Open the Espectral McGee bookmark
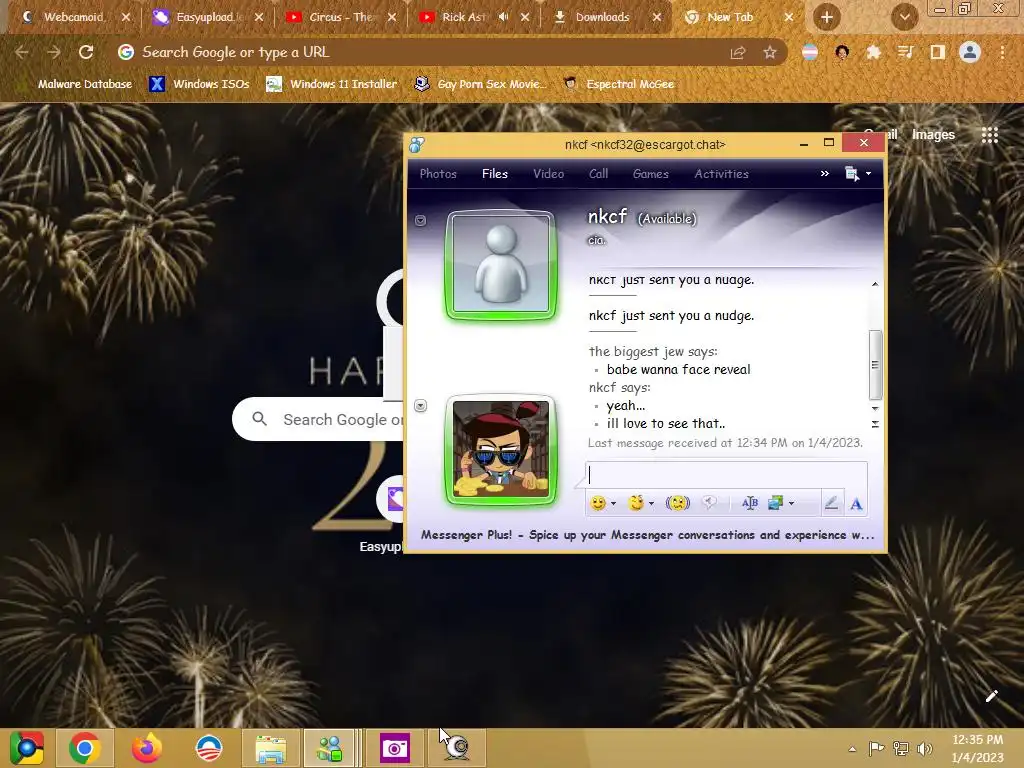This screenshot has width=1024, height=768. pos(619,84)
